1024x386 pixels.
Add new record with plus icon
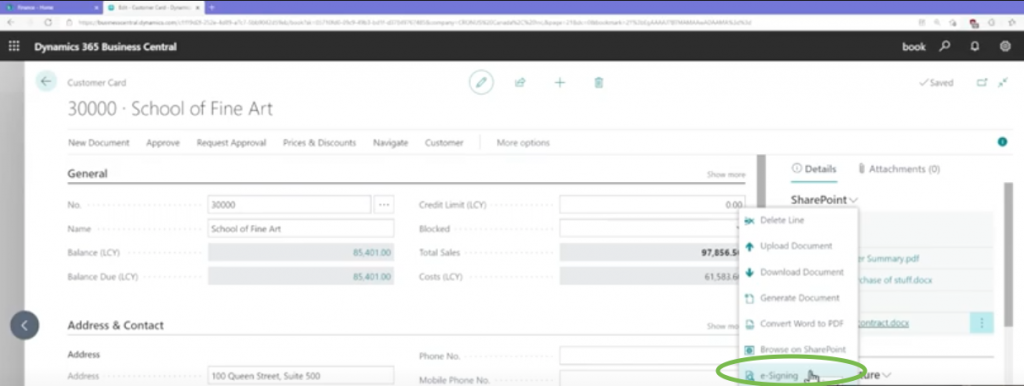pyautogui.click(x=560, y=83)
